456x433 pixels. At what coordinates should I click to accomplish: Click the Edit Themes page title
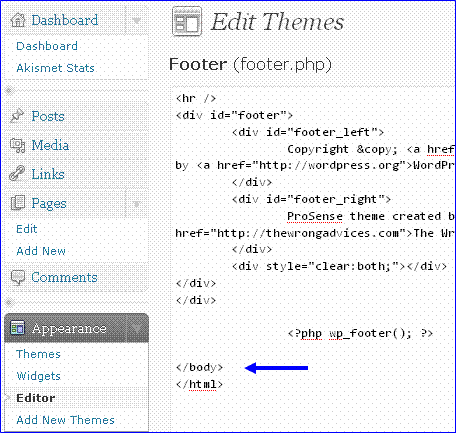(x=277, y=22)
